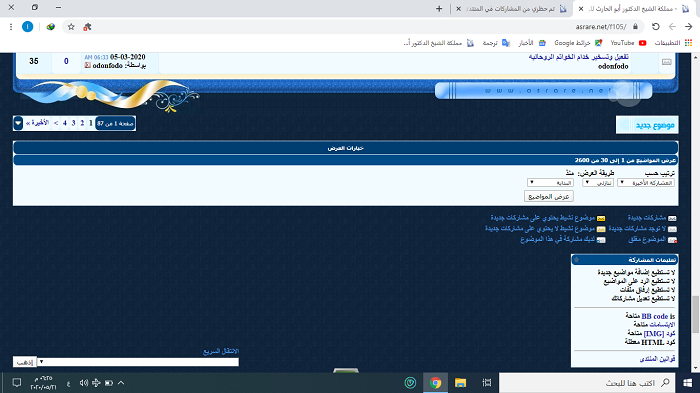
Task: Expand the time range dropdown (البداية)
Action: [550, 183]
